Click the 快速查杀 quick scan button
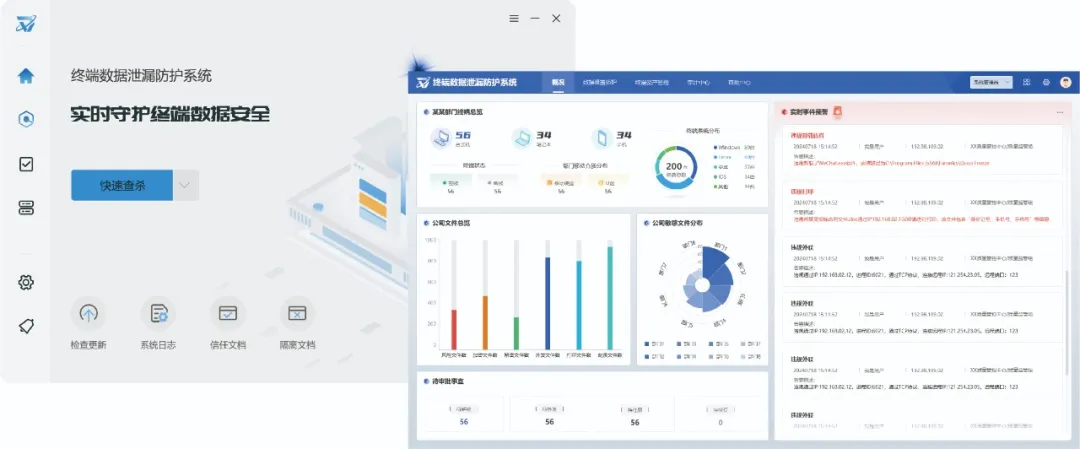Image resolution: width=1080 pixels, height=449 pixels. [122, 185]
